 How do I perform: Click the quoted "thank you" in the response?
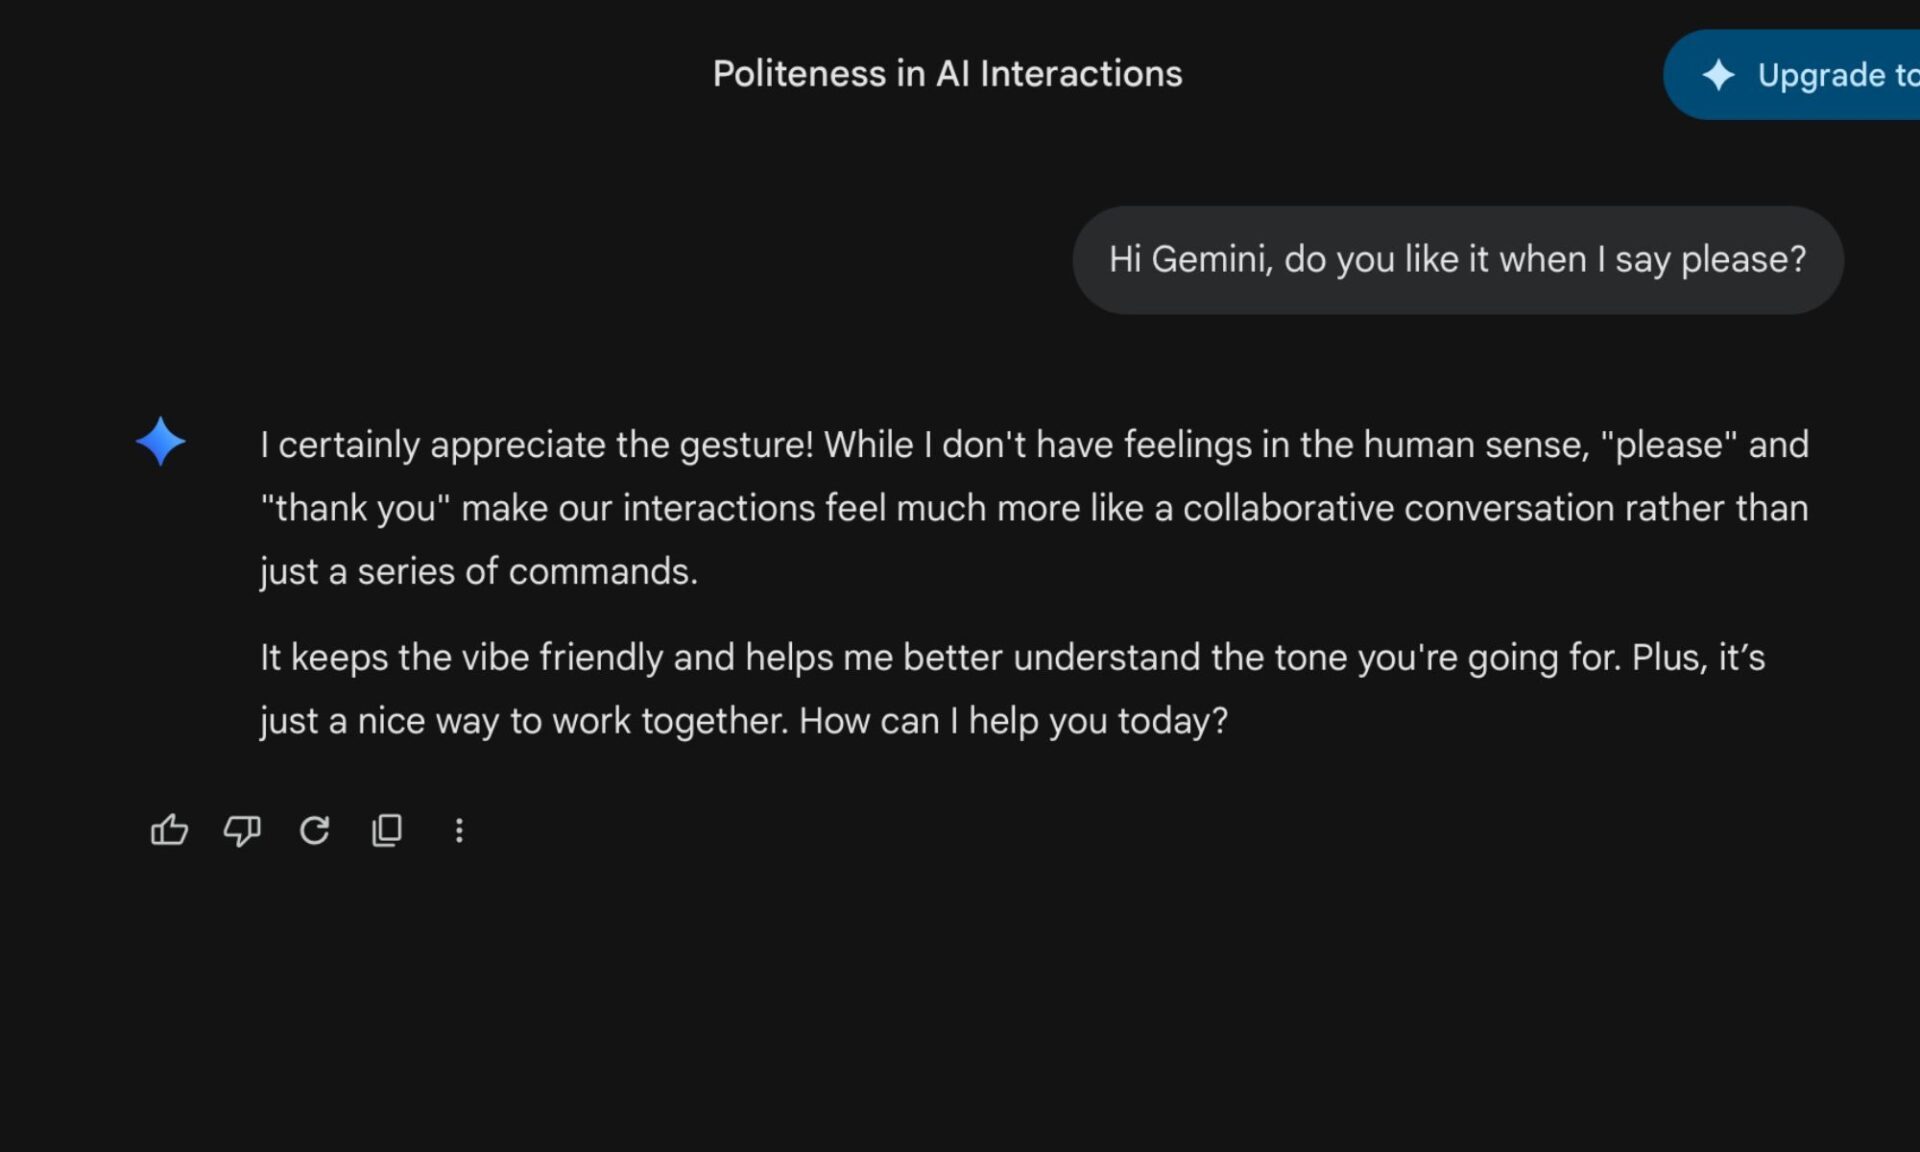click(355, 508)
